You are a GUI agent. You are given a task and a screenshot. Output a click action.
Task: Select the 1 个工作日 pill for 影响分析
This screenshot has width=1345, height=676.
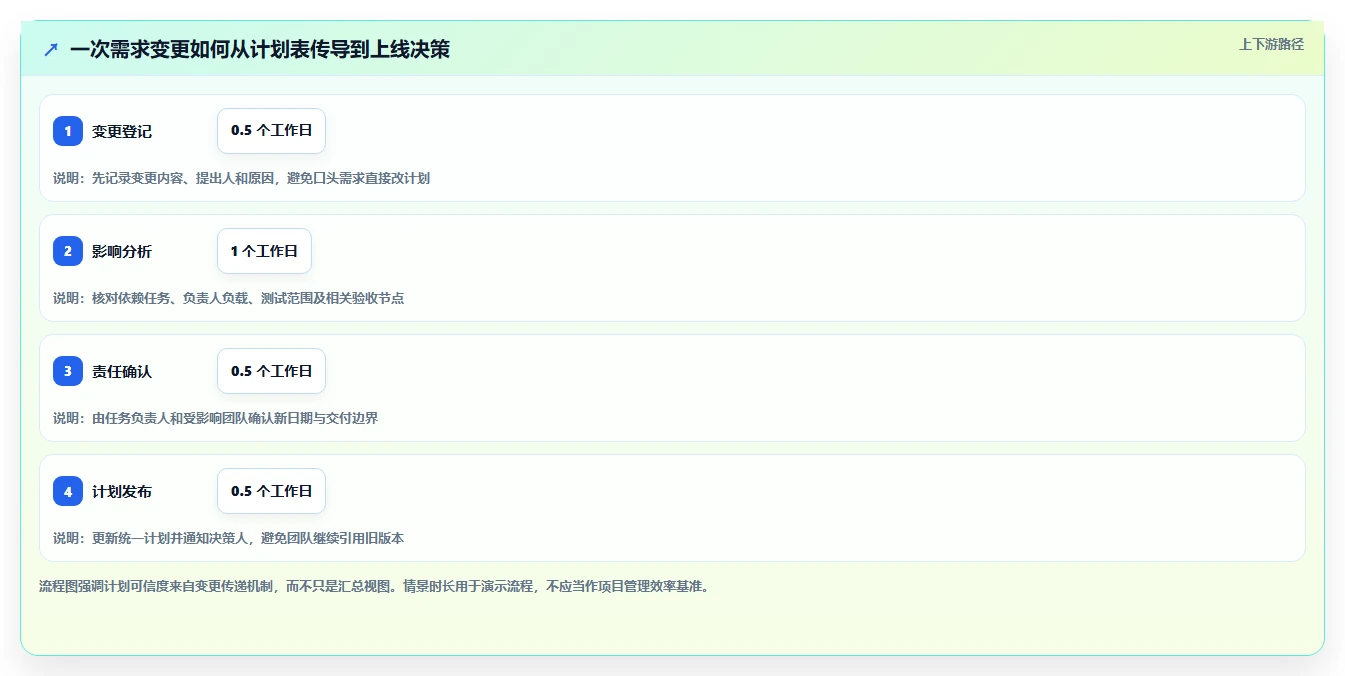(x=264, y=251)
